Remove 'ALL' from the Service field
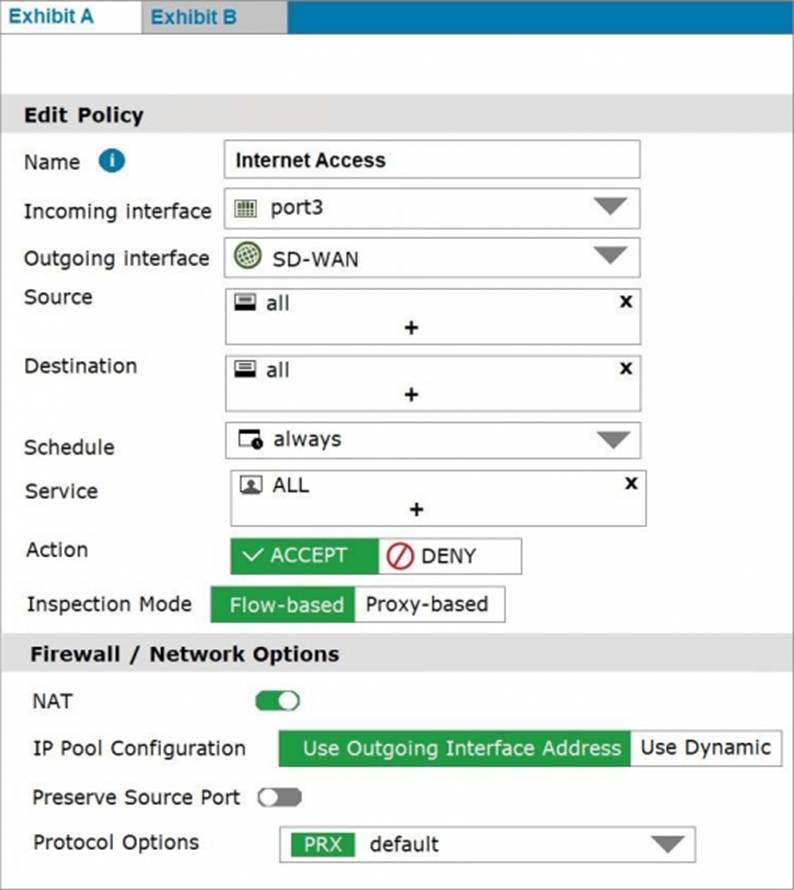794x890 pixels. 631,483
